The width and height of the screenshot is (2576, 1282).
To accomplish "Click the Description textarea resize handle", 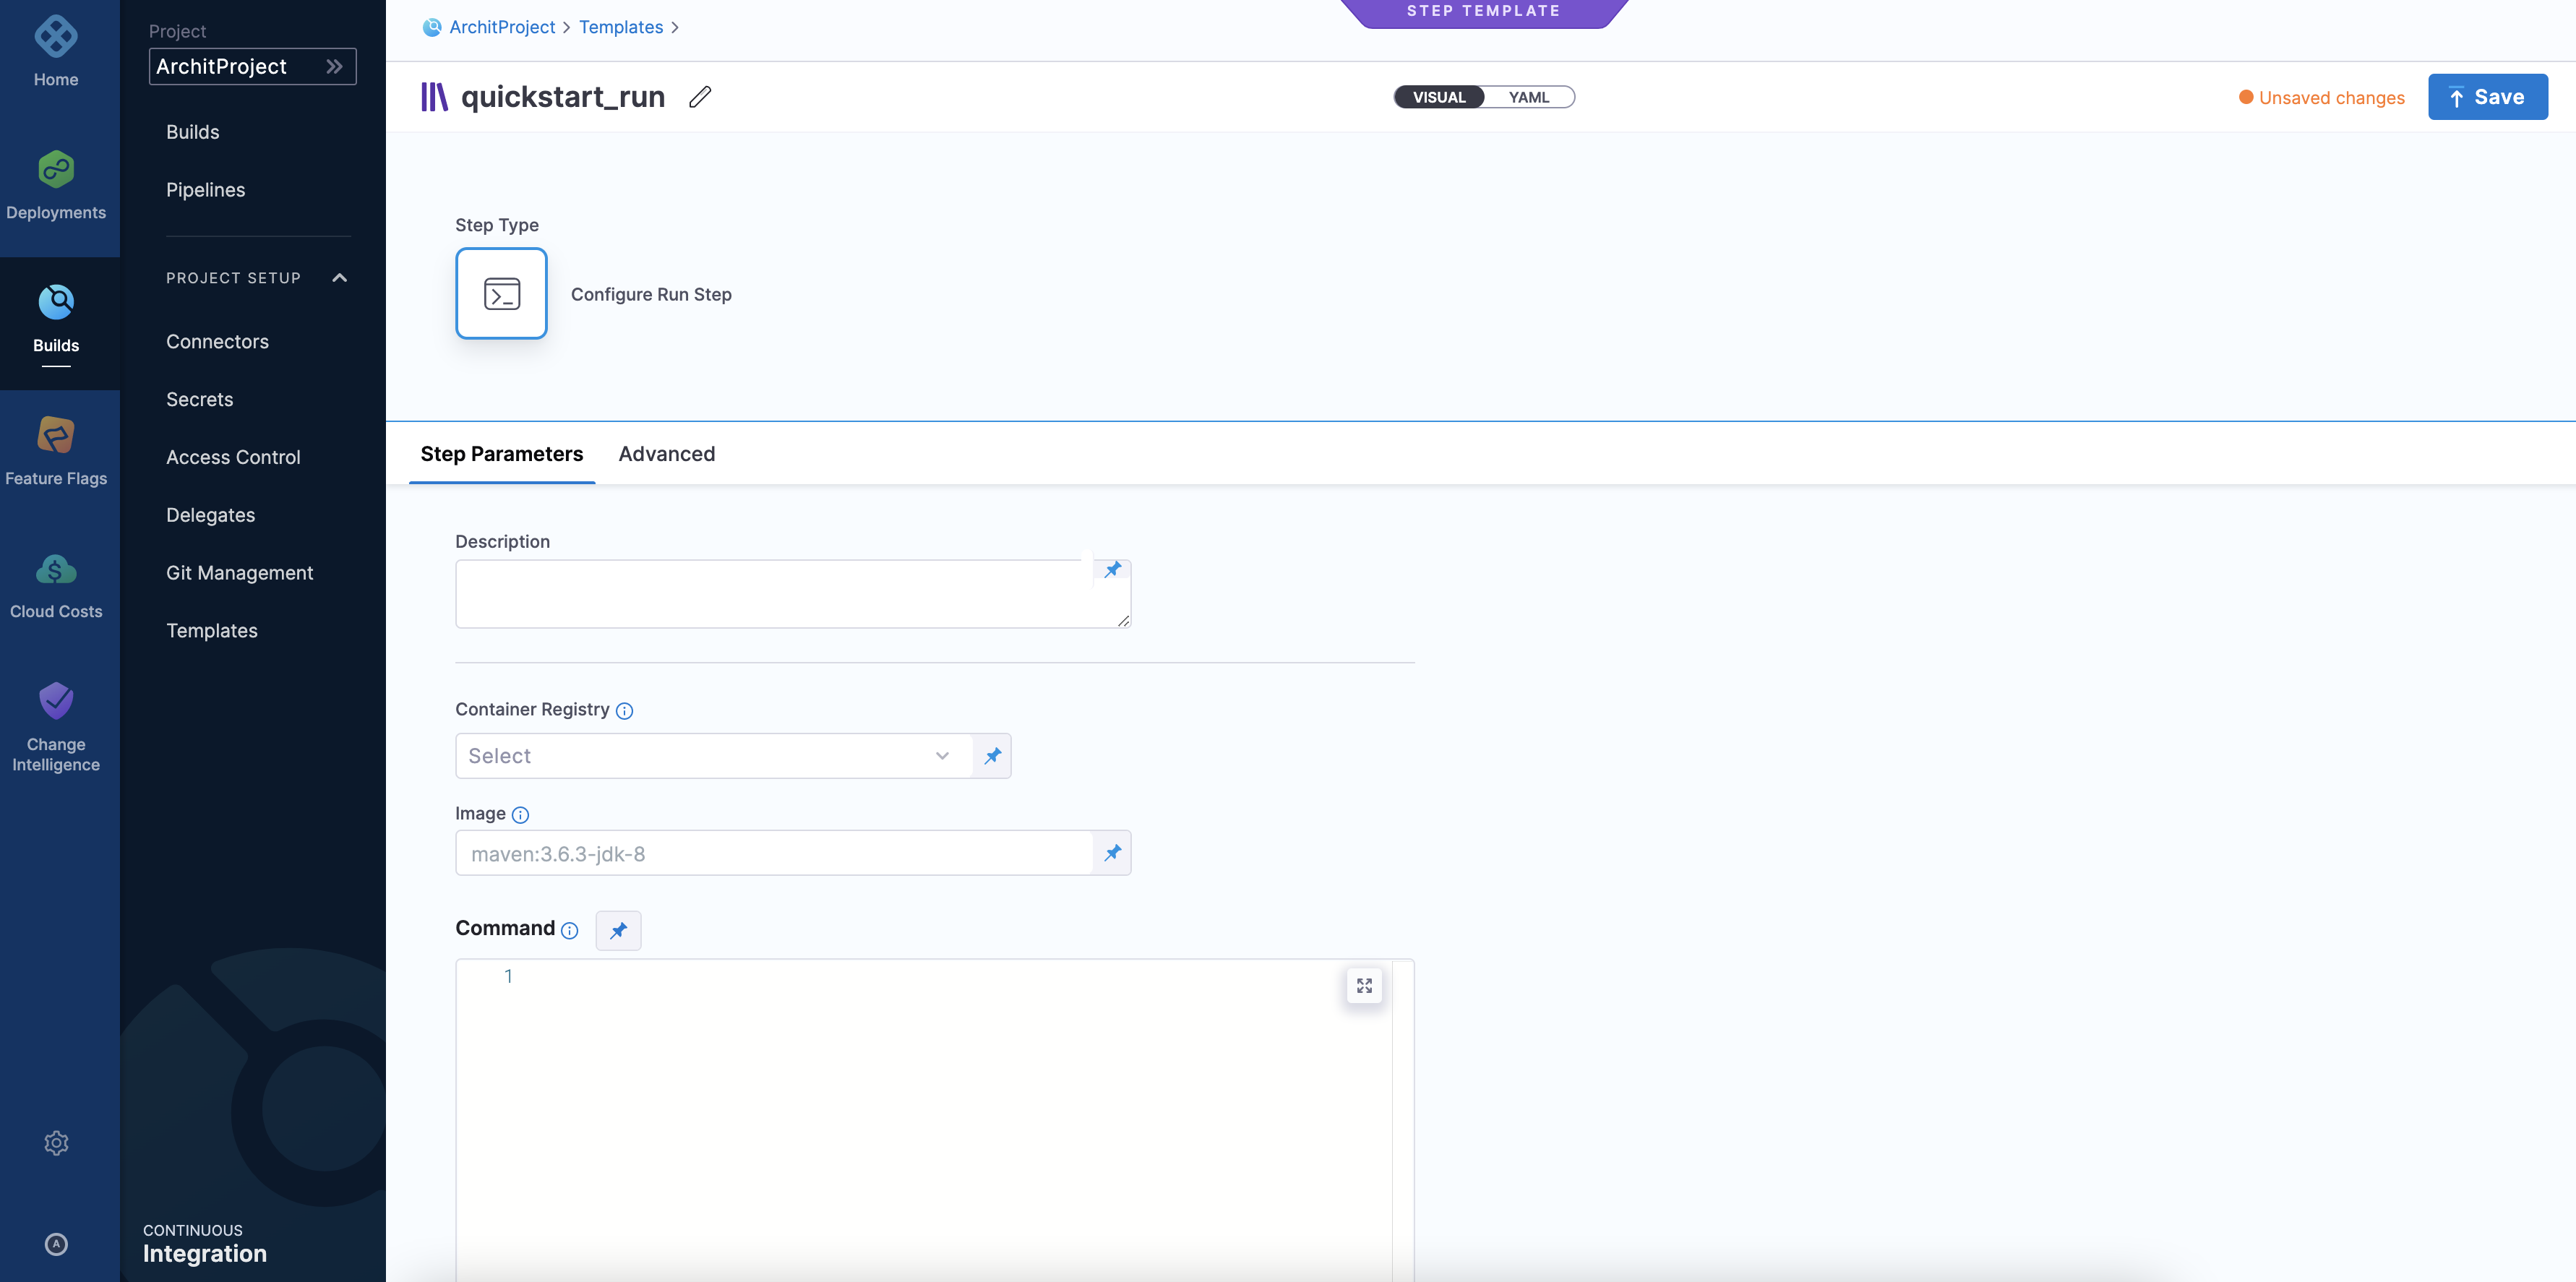I will pyautogui.click(x=1123, y=621).
